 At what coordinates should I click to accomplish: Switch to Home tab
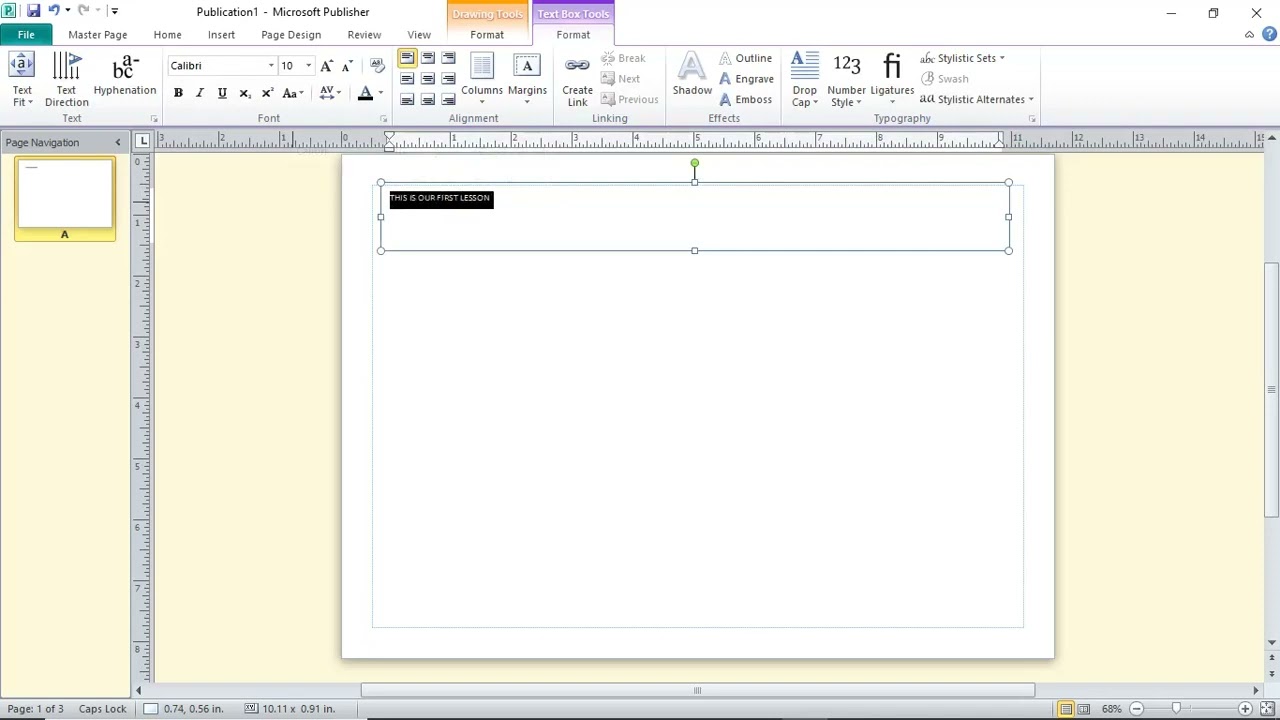click(168, 35)
